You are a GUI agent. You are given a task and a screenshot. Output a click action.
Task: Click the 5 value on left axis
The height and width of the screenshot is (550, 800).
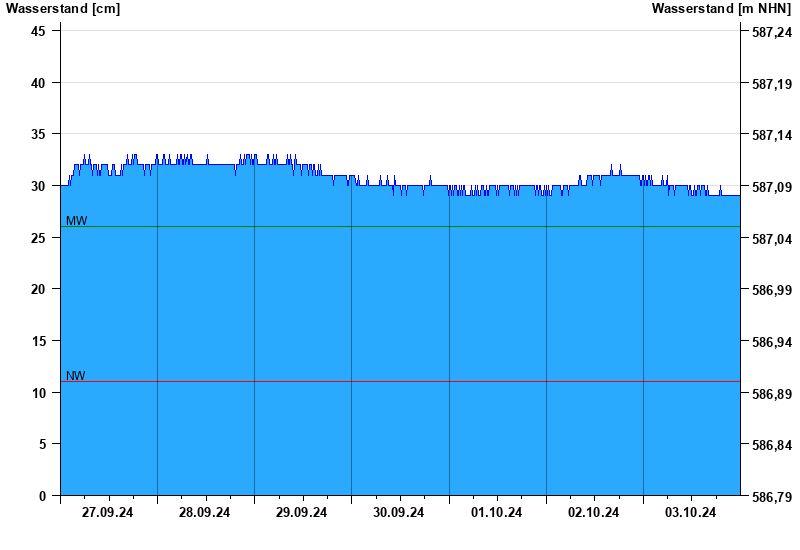pos(42,444)
